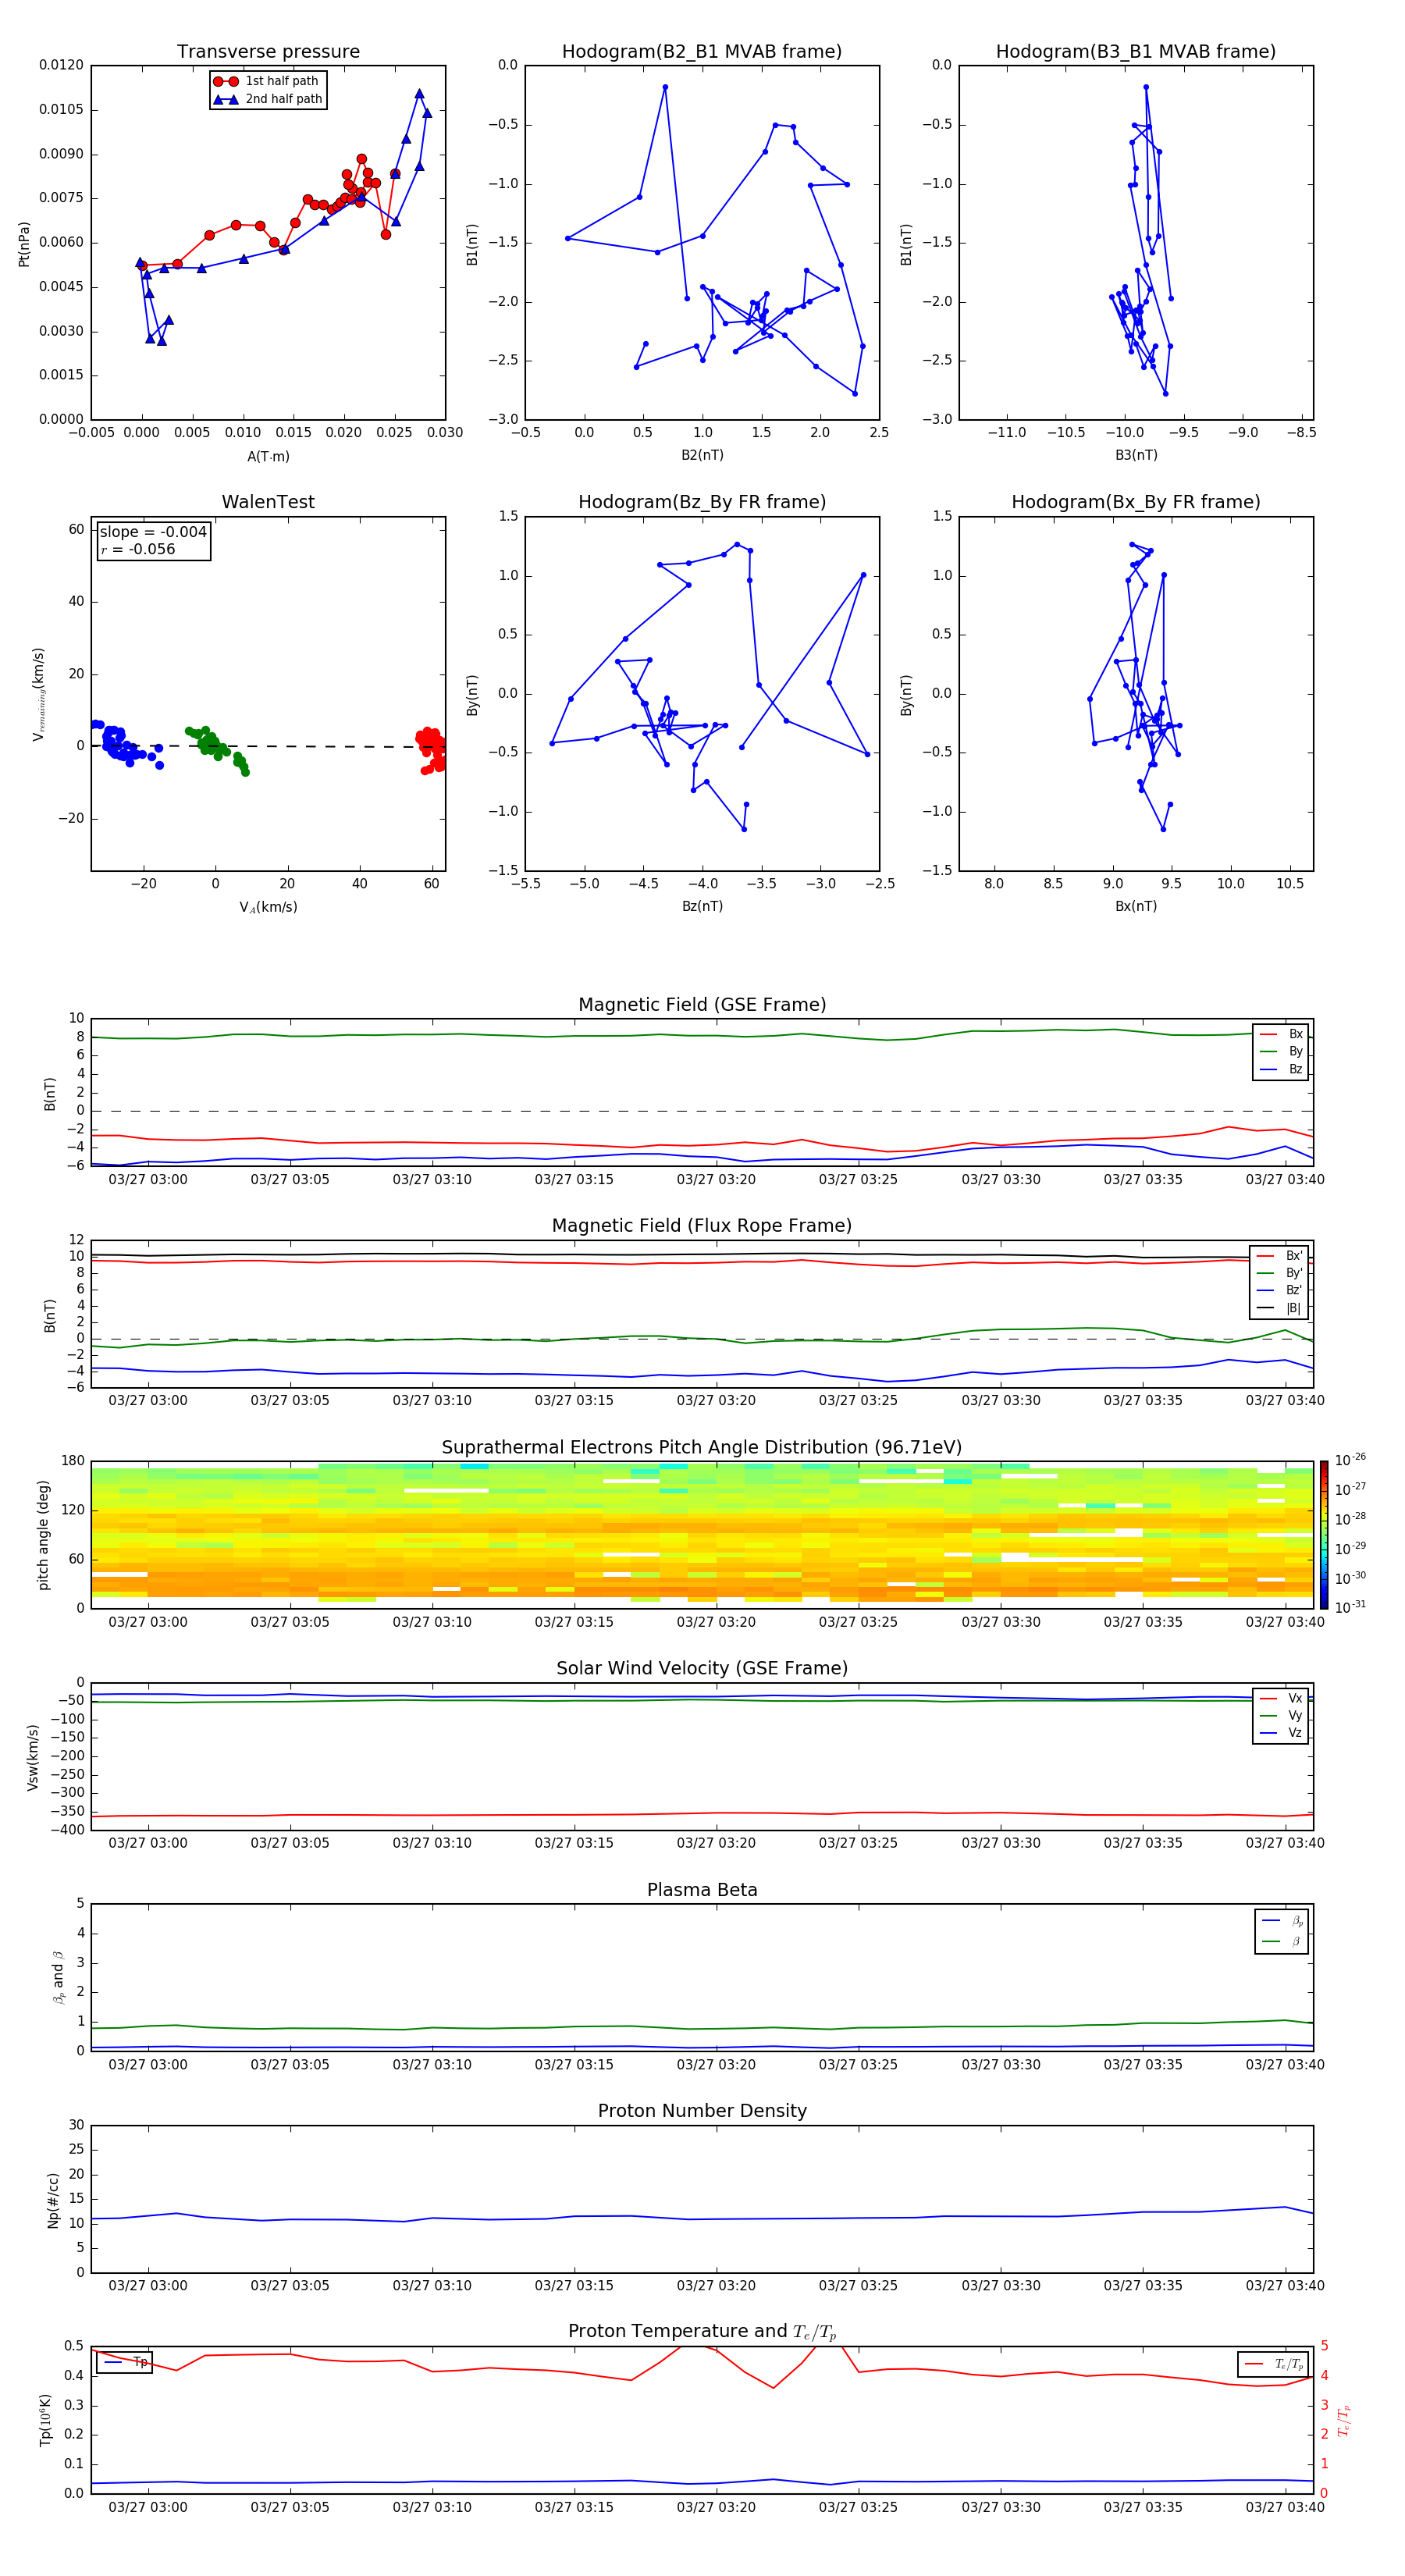Click the "Magnetic Field (GSE Frame)" title

point(702,1005)
